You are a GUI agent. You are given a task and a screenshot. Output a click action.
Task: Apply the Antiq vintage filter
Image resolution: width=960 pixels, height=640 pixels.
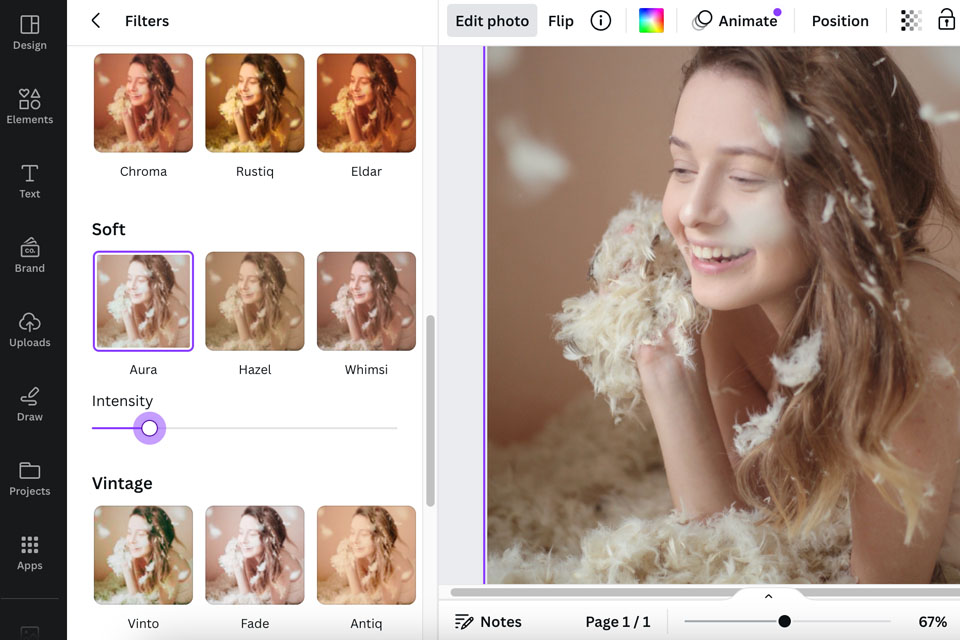point(366,555)
